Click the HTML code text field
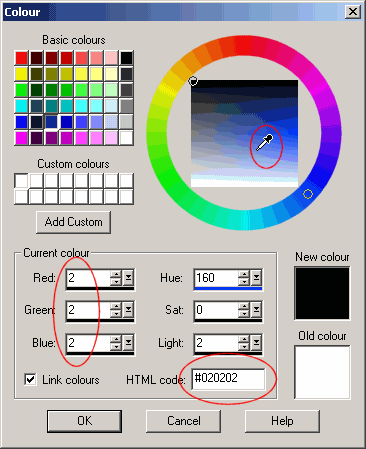The image size is (366, 449). (228, 379)
